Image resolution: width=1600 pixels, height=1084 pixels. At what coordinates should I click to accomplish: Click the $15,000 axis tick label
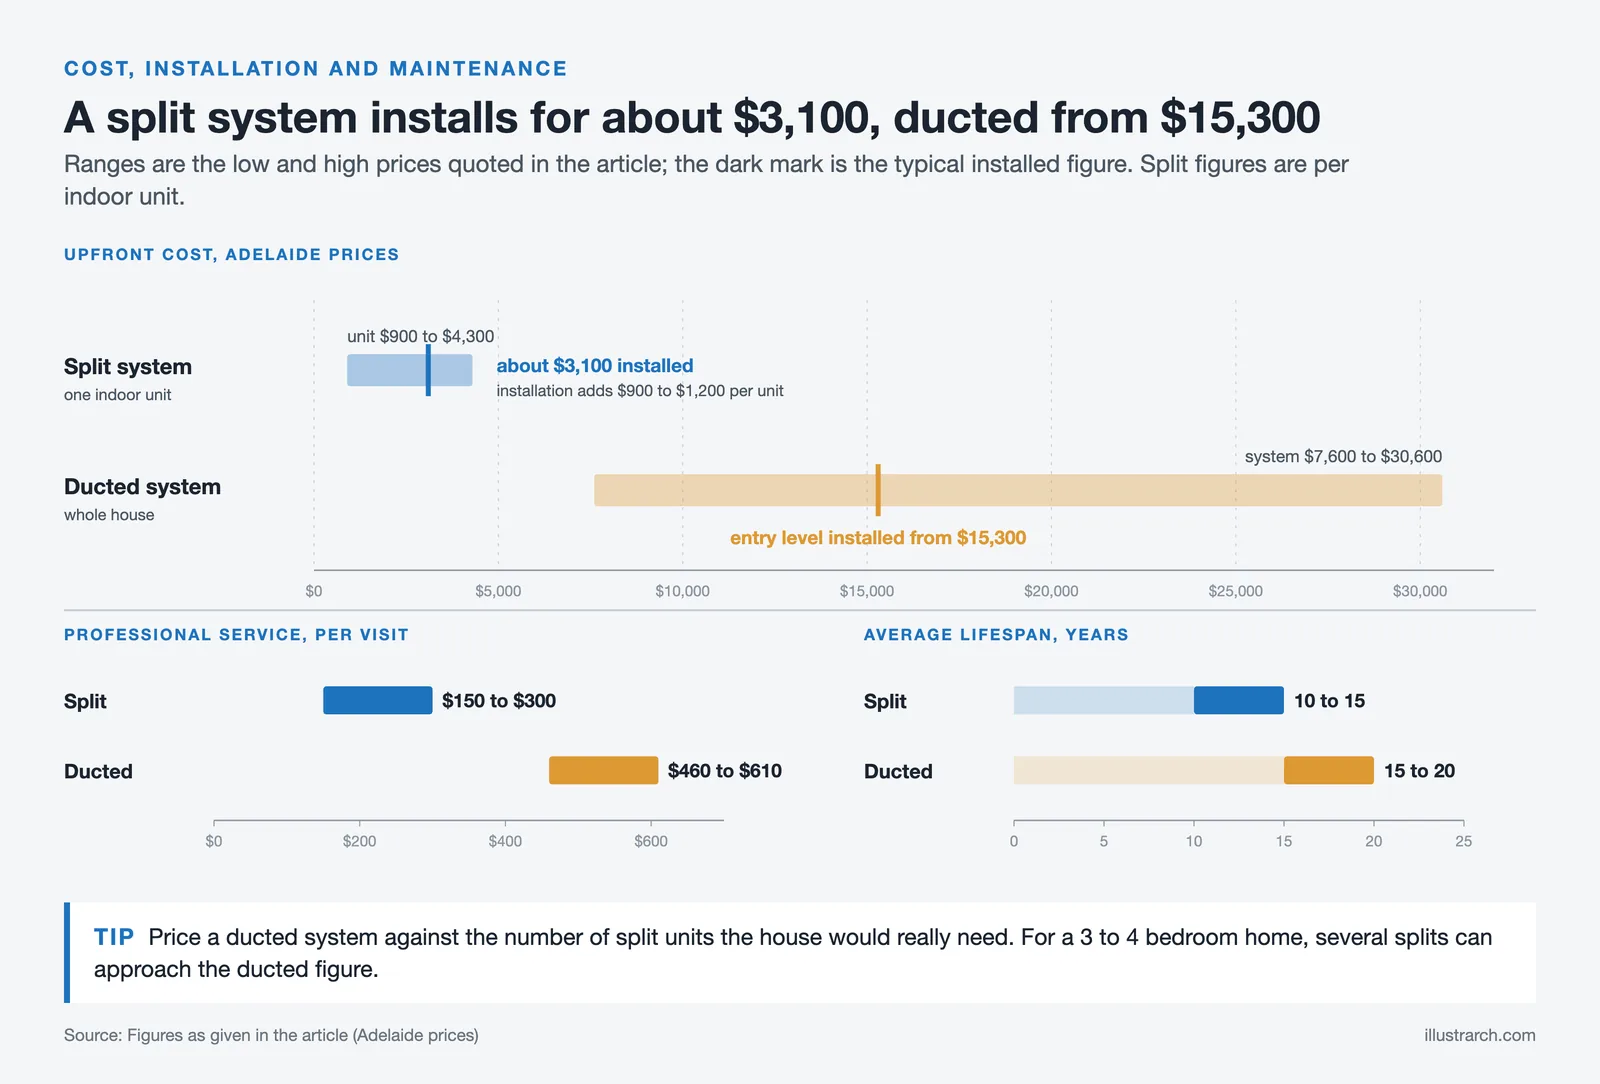coord(867,591)
